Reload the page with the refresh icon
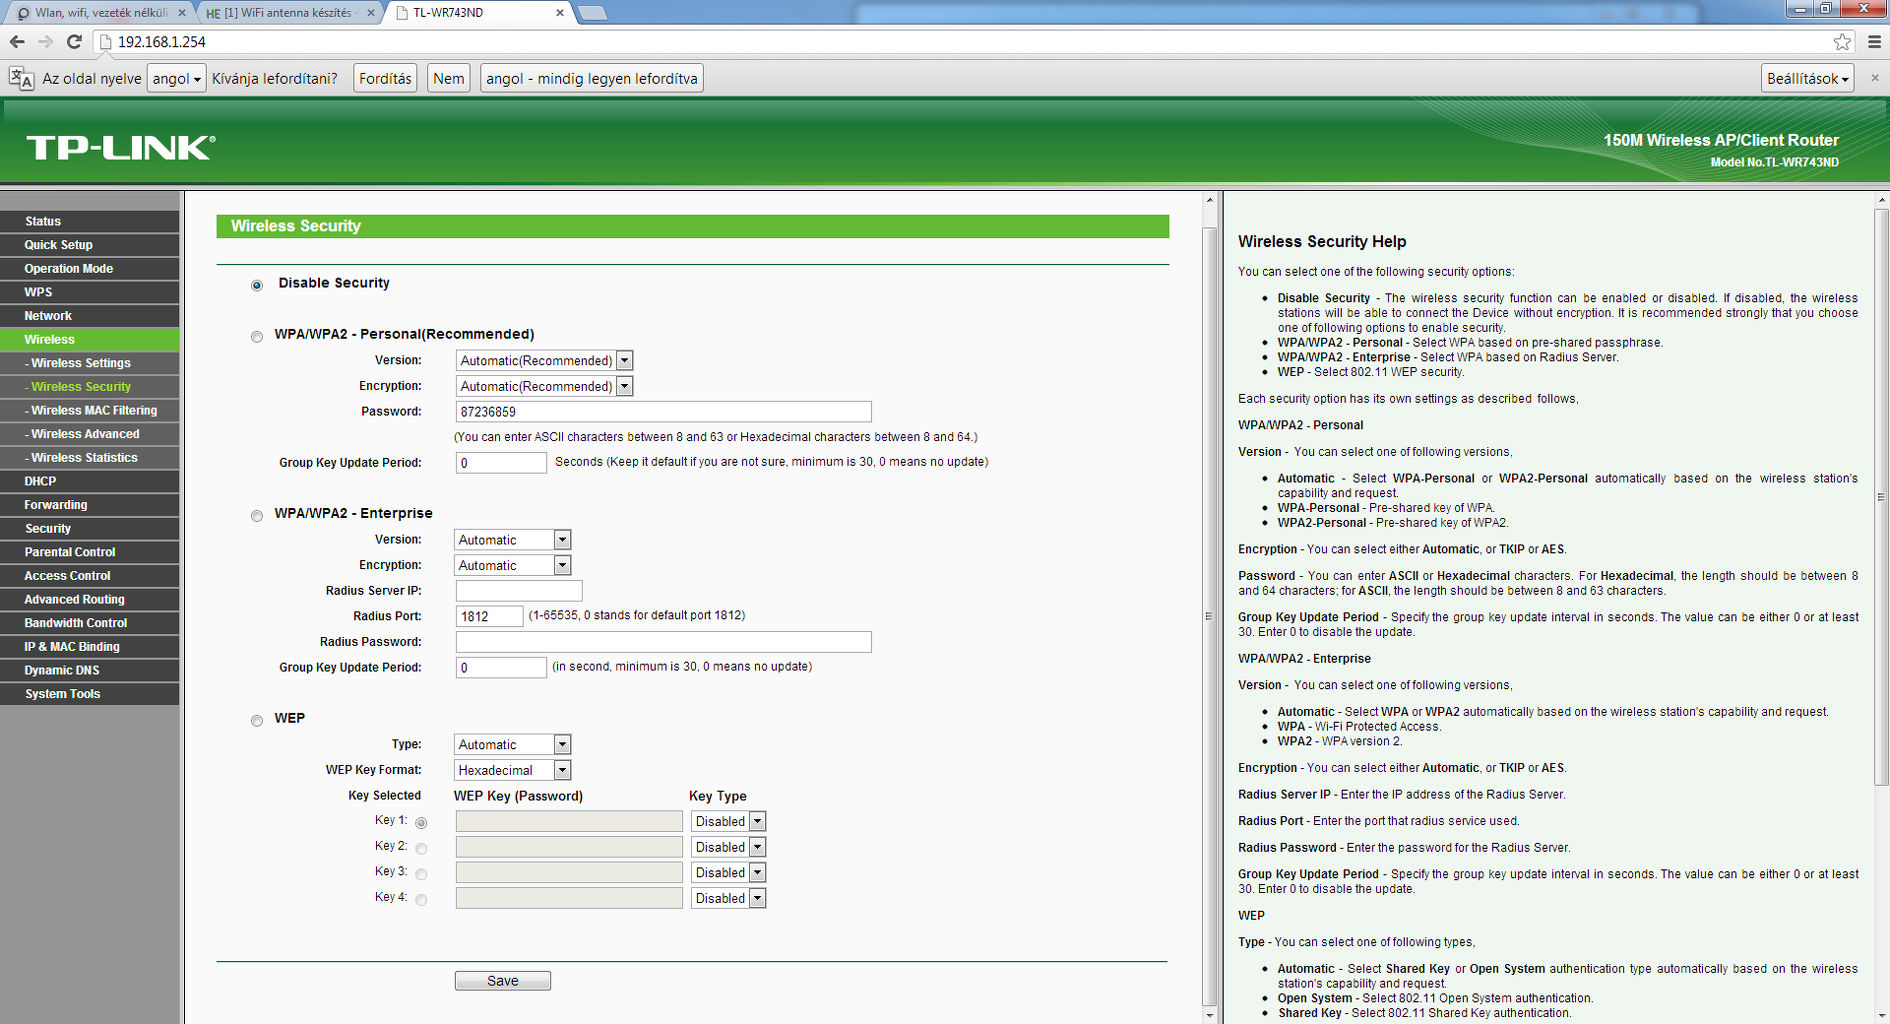The image size is (1890, 1024). coord(74,42)
